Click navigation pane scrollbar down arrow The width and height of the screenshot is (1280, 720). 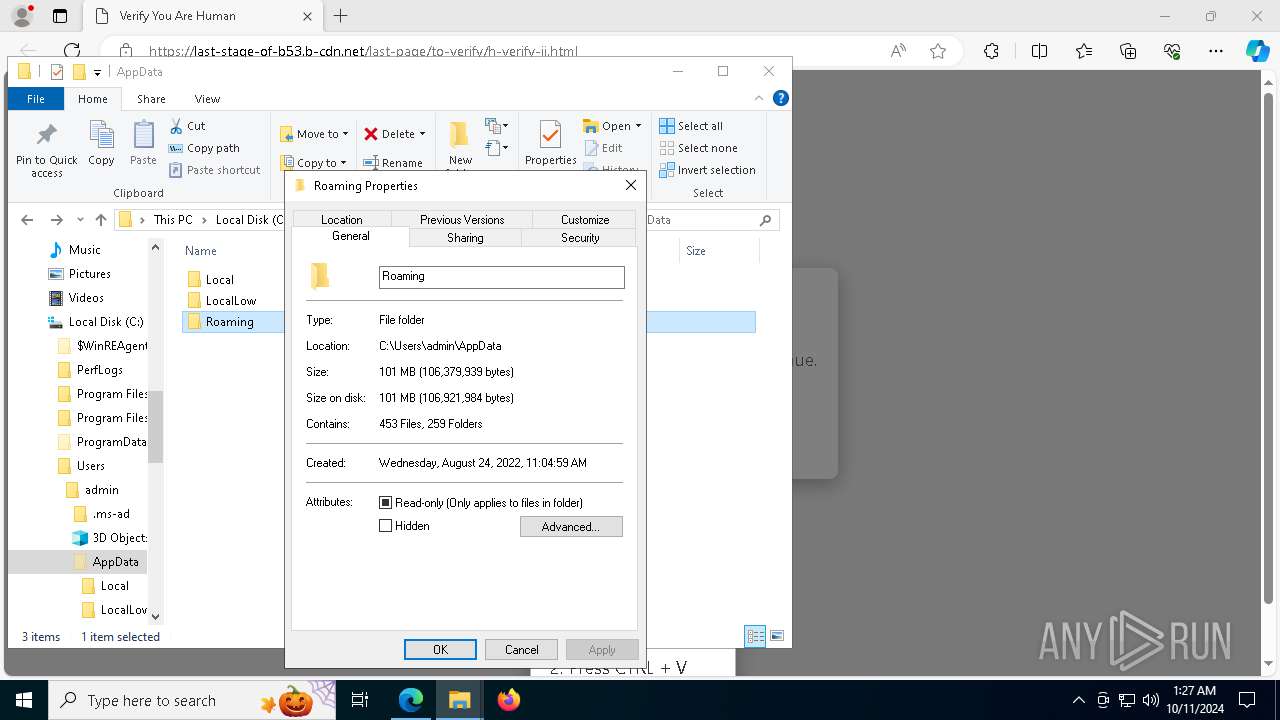pos(155,617)
